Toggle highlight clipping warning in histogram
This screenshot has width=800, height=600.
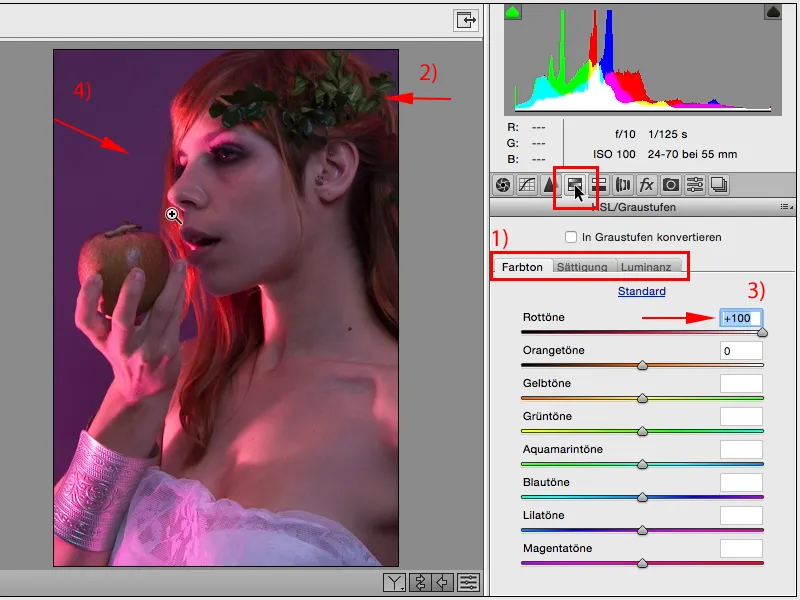(773, 12)
